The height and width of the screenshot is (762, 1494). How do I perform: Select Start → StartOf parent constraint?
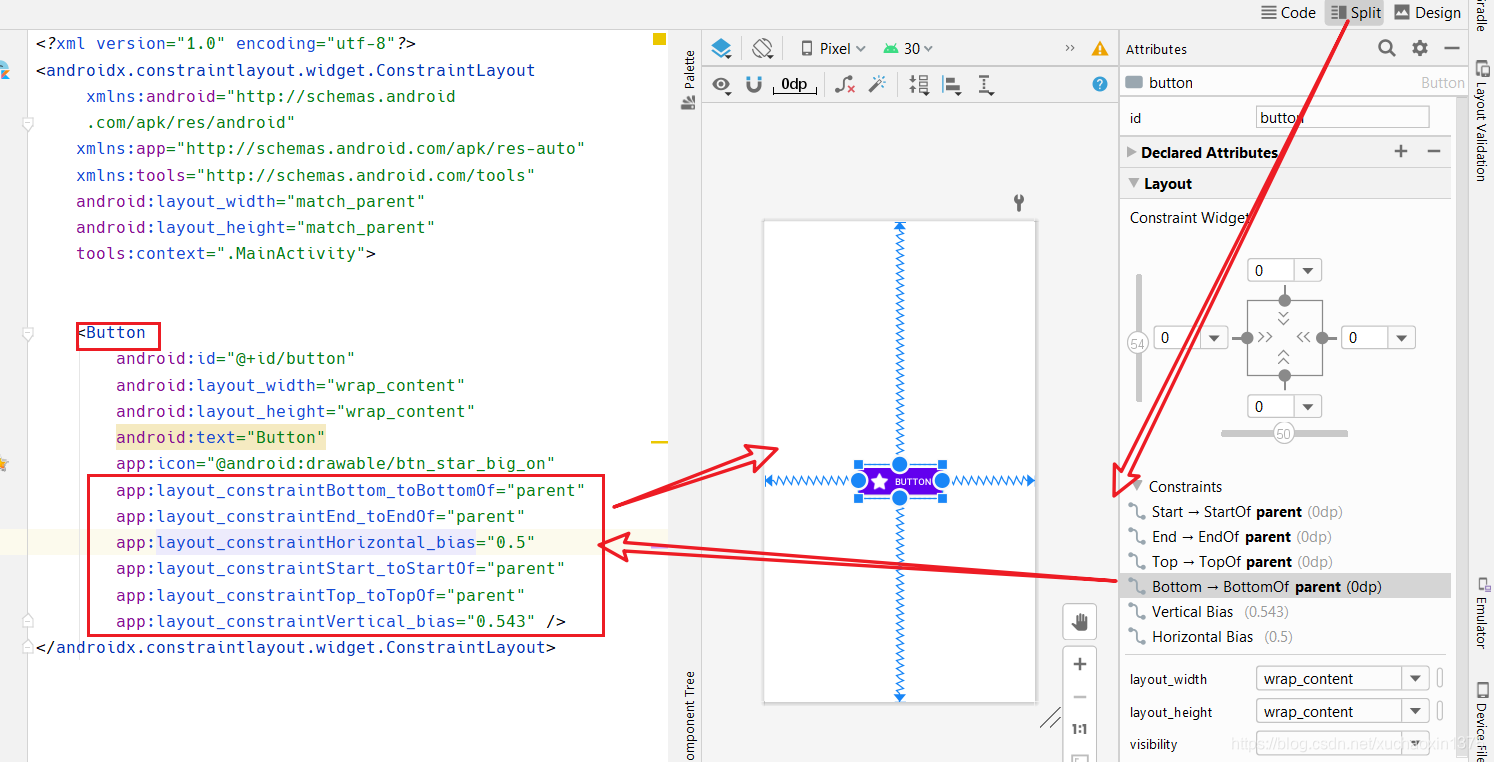[1246, 511]
